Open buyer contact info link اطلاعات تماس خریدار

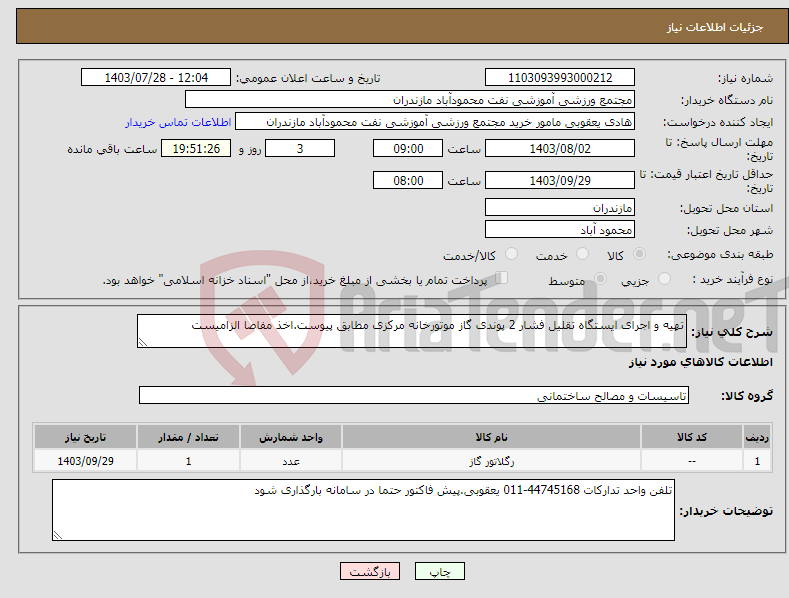(x=178, y=122)
